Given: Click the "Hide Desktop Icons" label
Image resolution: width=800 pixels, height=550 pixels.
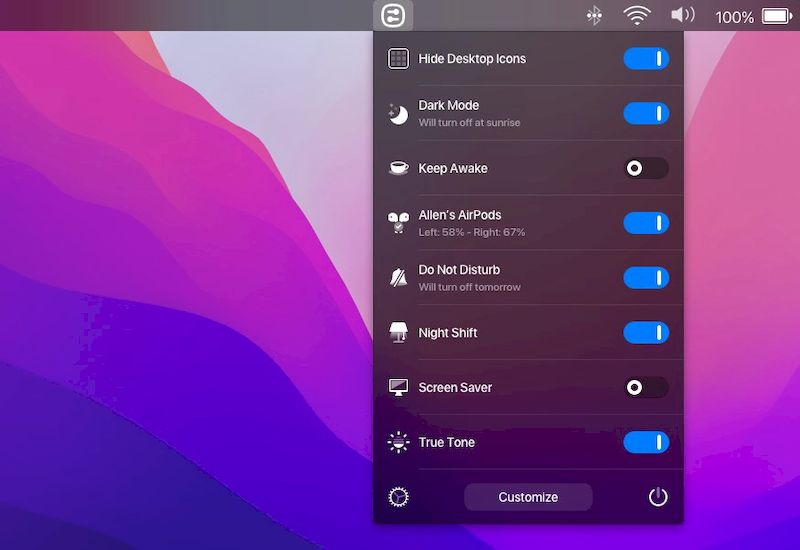Looking at the screenshot, I should (x=472, y=59).
